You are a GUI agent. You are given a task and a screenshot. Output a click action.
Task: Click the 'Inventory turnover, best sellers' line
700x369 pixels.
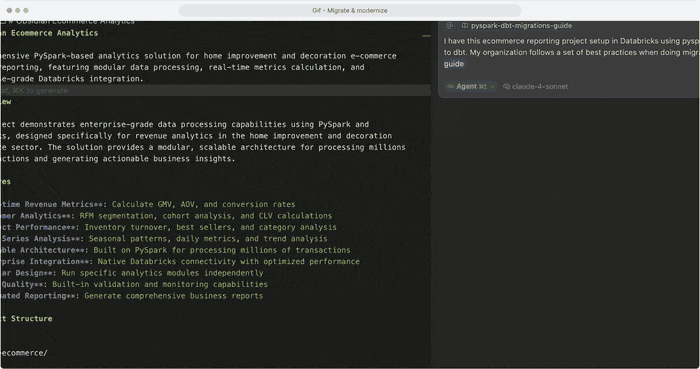(168, 227)
